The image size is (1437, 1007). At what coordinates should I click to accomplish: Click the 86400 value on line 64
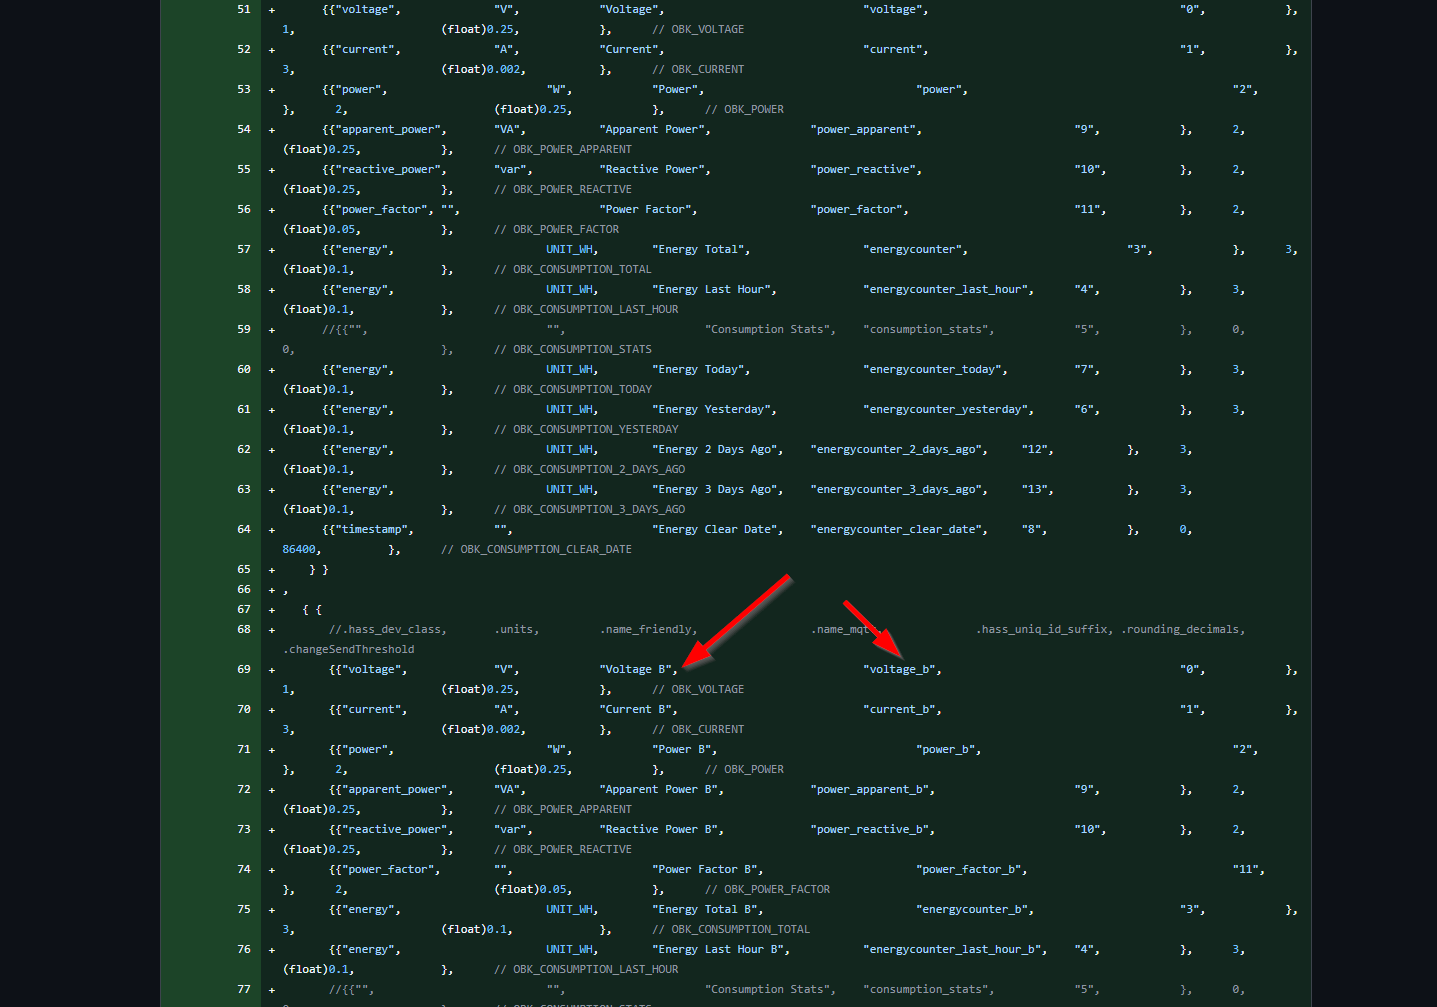click(x=299, y=549)
